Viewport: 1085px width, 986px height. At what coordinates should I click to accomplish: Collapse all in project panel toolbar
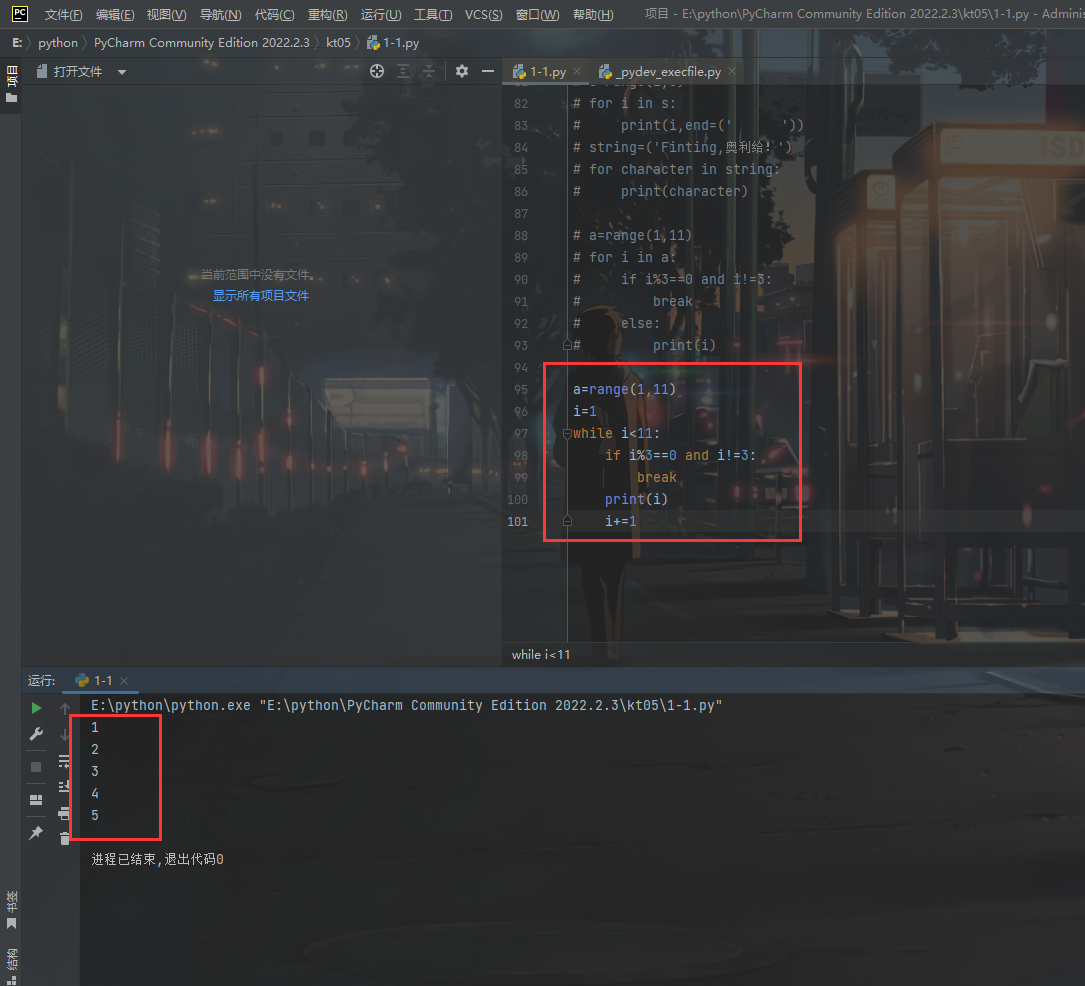pyautogui.click(x=429, y=71)
